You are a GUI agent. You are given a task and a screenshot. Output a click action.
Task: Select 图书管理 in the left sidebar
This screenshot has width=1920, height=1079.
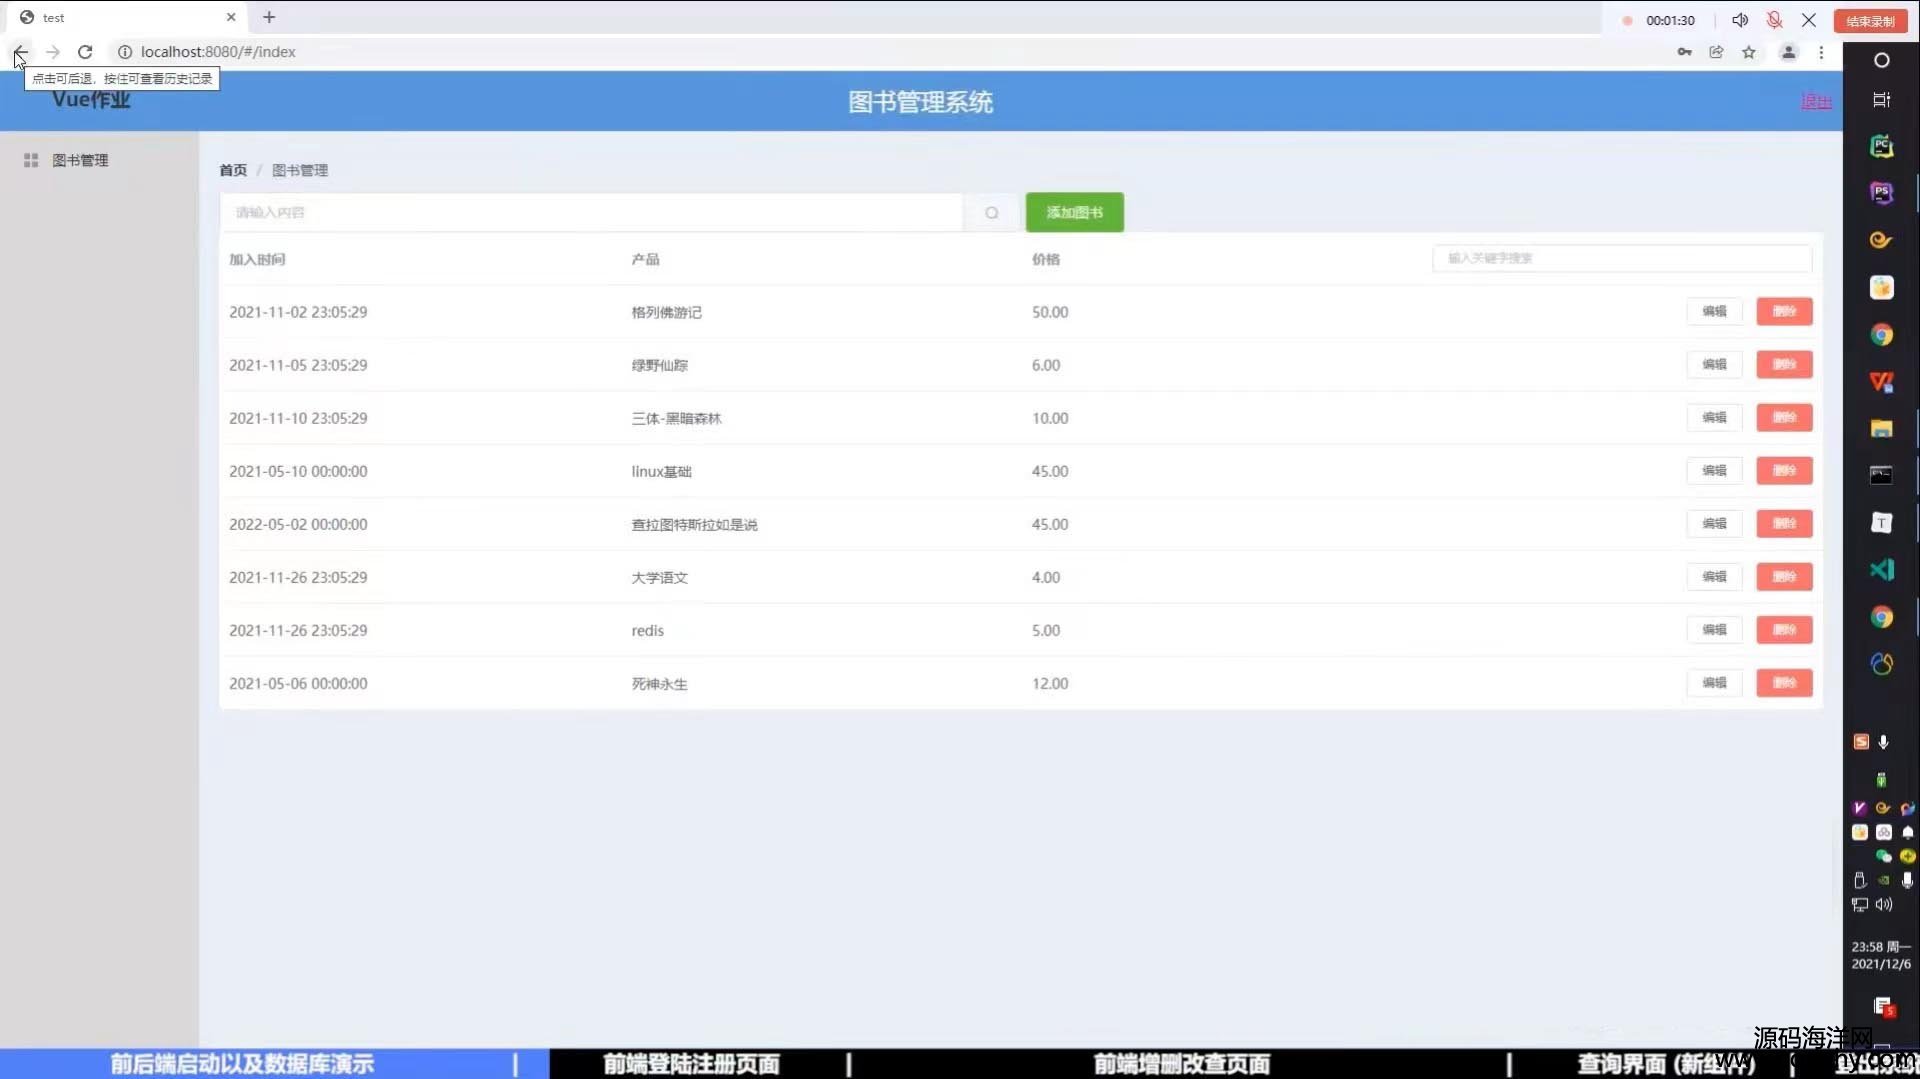pos(80,160)
